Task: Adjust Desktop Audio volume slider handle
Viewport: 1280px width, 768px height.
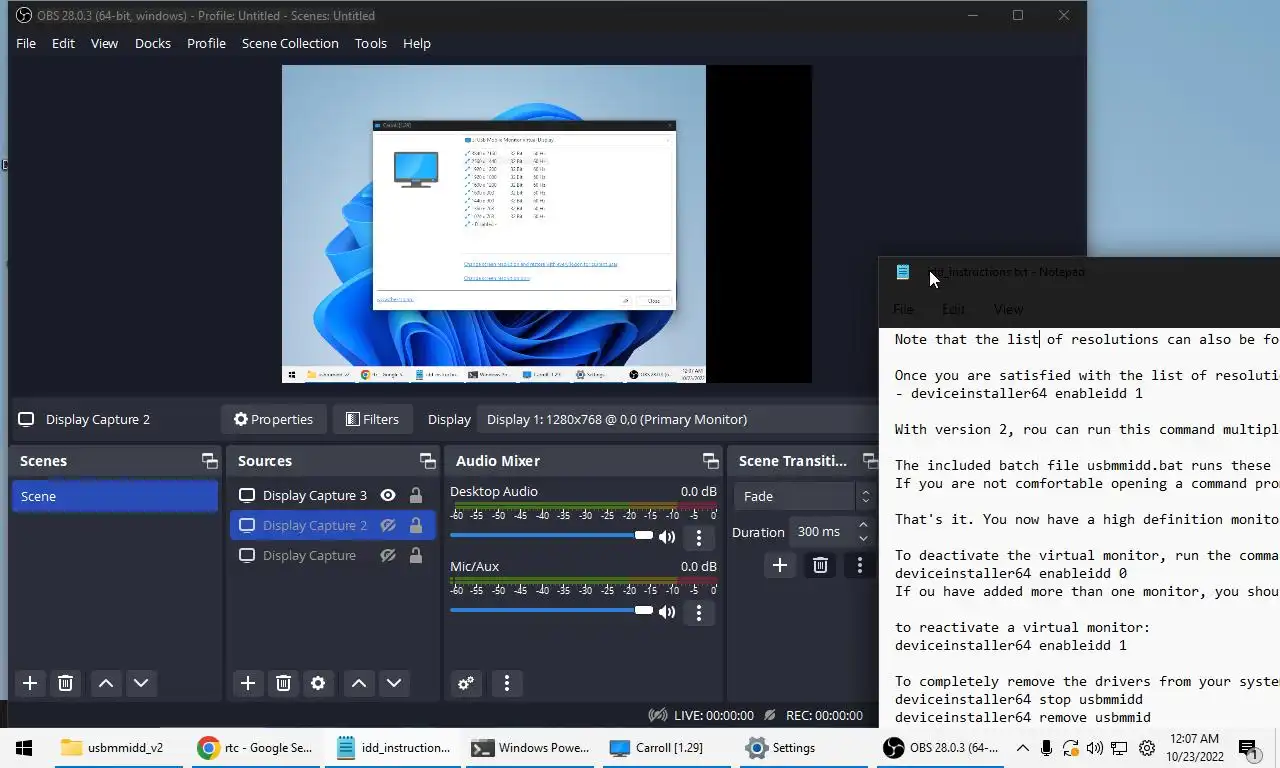Action: (644, 536)
